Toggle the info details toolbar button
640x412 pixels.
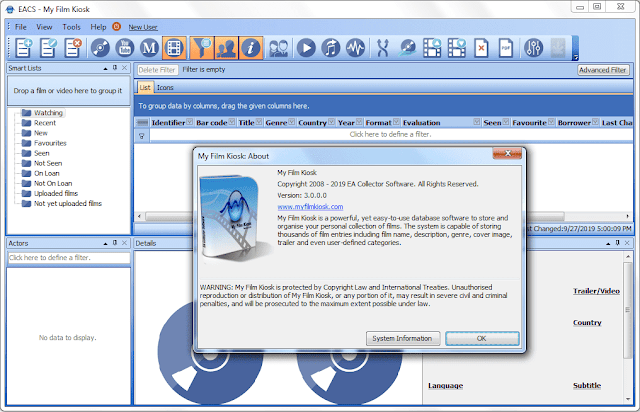[251, 48]
